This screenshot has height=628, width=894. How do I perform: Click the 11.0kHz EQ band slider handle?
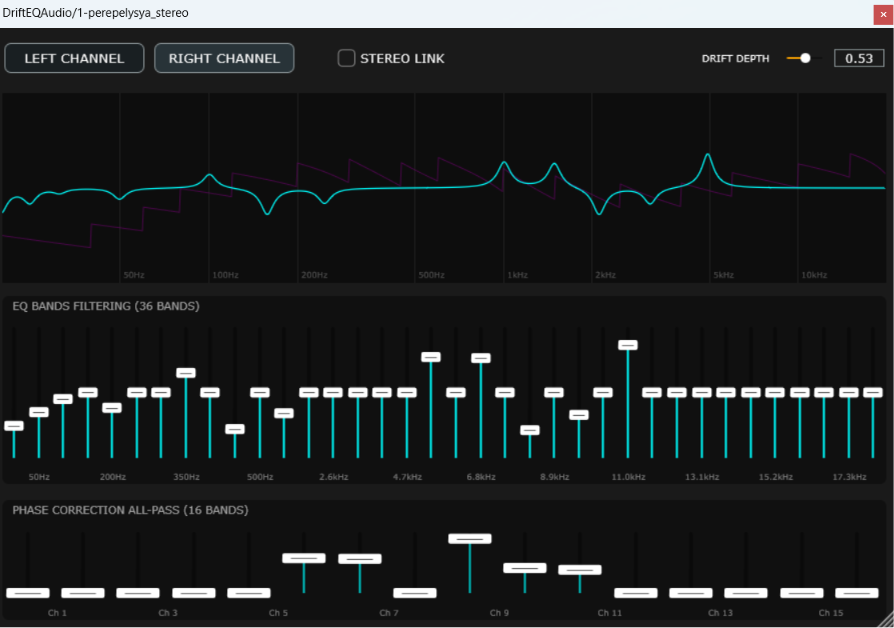(628, 345)
